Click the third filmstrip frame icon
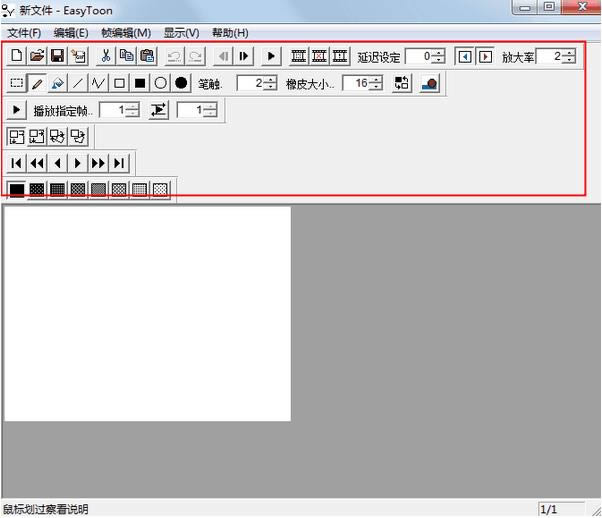 tap(340, 56)
